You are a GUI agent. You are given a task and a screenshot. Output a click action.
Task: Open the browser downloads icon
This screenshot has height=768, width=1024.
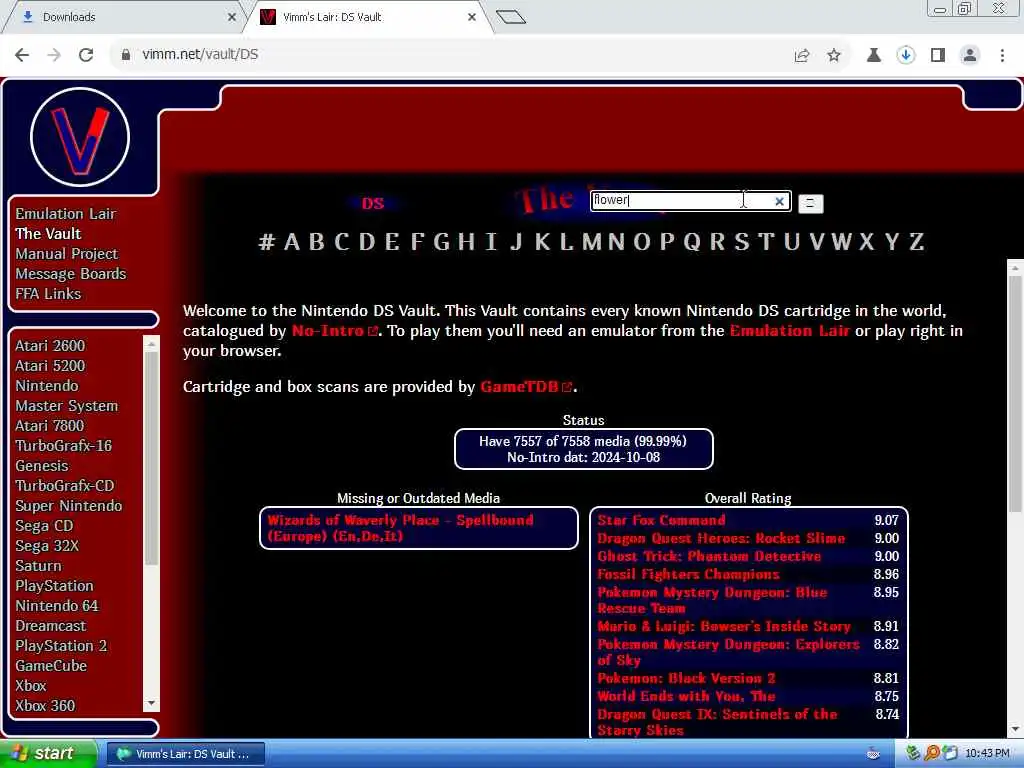[x=906, y=56]
